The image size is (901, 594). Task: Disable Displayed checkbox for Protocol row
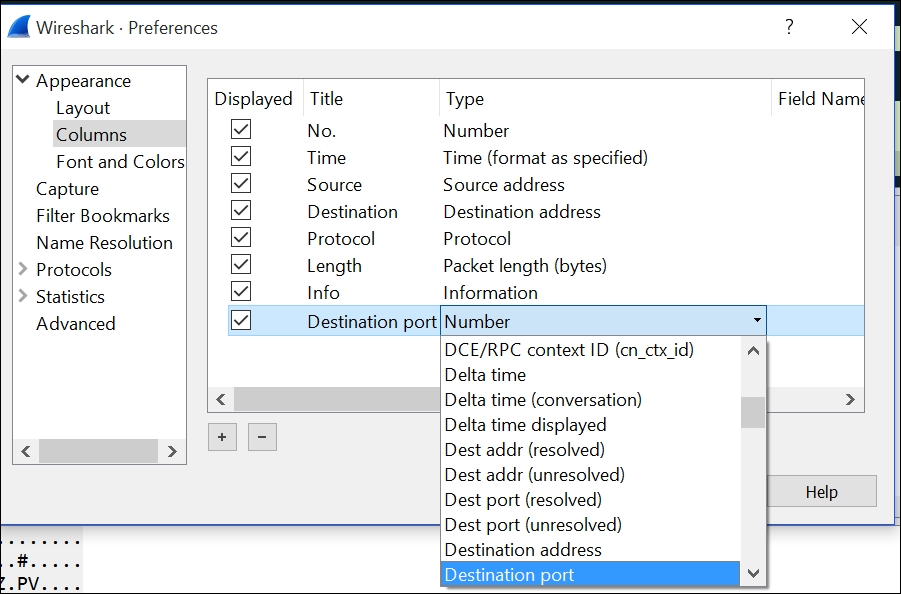(x=241, y=237)
